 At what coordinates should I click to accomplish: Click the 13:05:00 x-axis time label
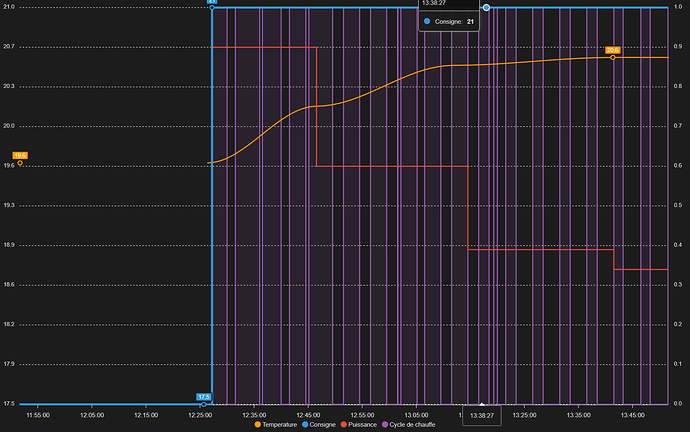(x=416, y=414)
